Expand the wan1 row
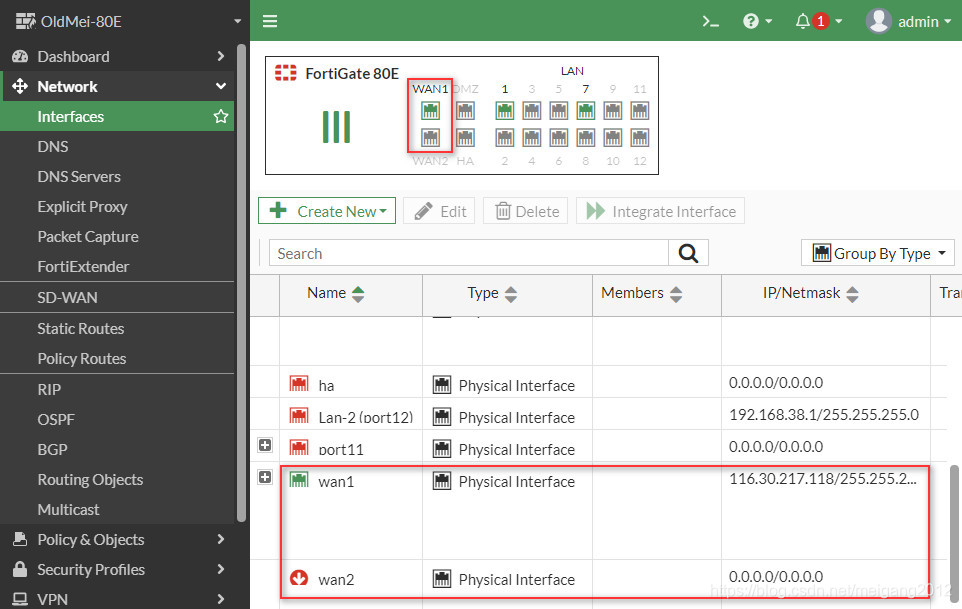This screenshot has height=609, width=962. (265, 477)
